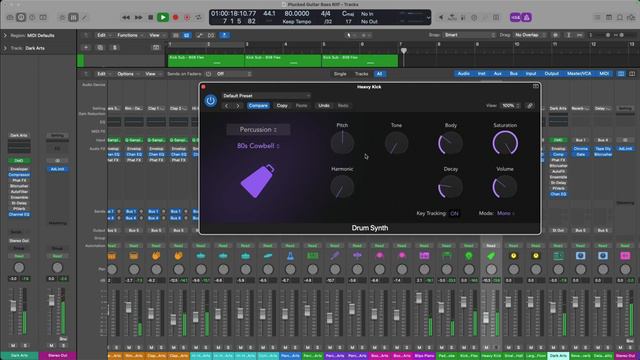The image size is (640, 360).
Task: Open the Tracks area View menu
Action: [x=156, y=36]
